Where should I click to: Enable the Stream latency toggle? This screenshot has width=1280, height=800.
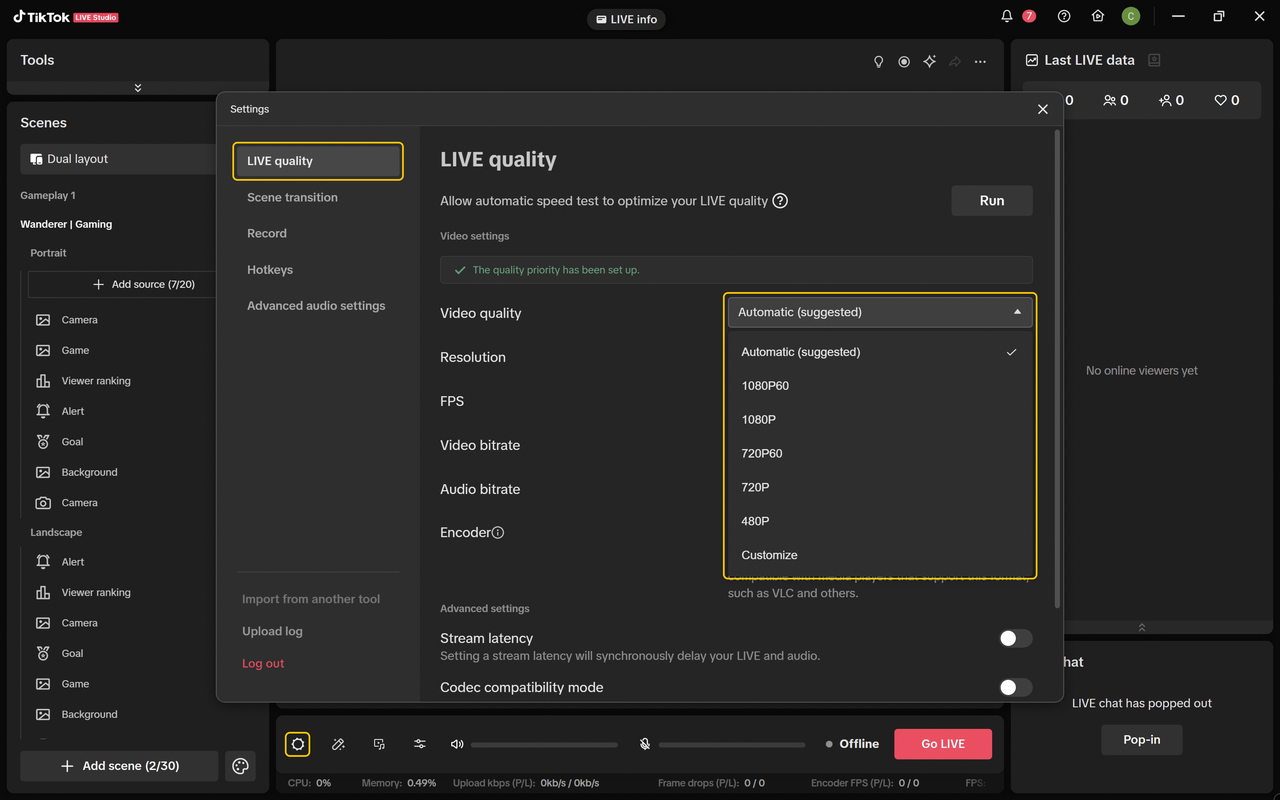(x=1015, y=638)
